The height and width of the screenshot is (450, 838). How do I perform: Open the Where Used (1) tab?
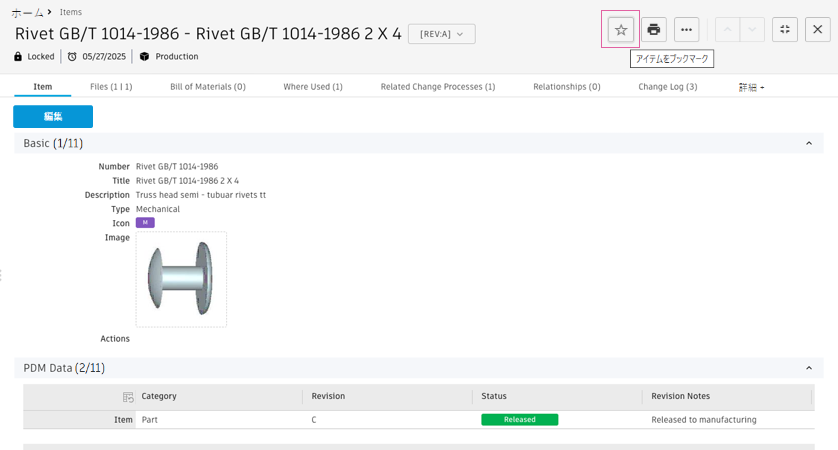pos(313,87)
